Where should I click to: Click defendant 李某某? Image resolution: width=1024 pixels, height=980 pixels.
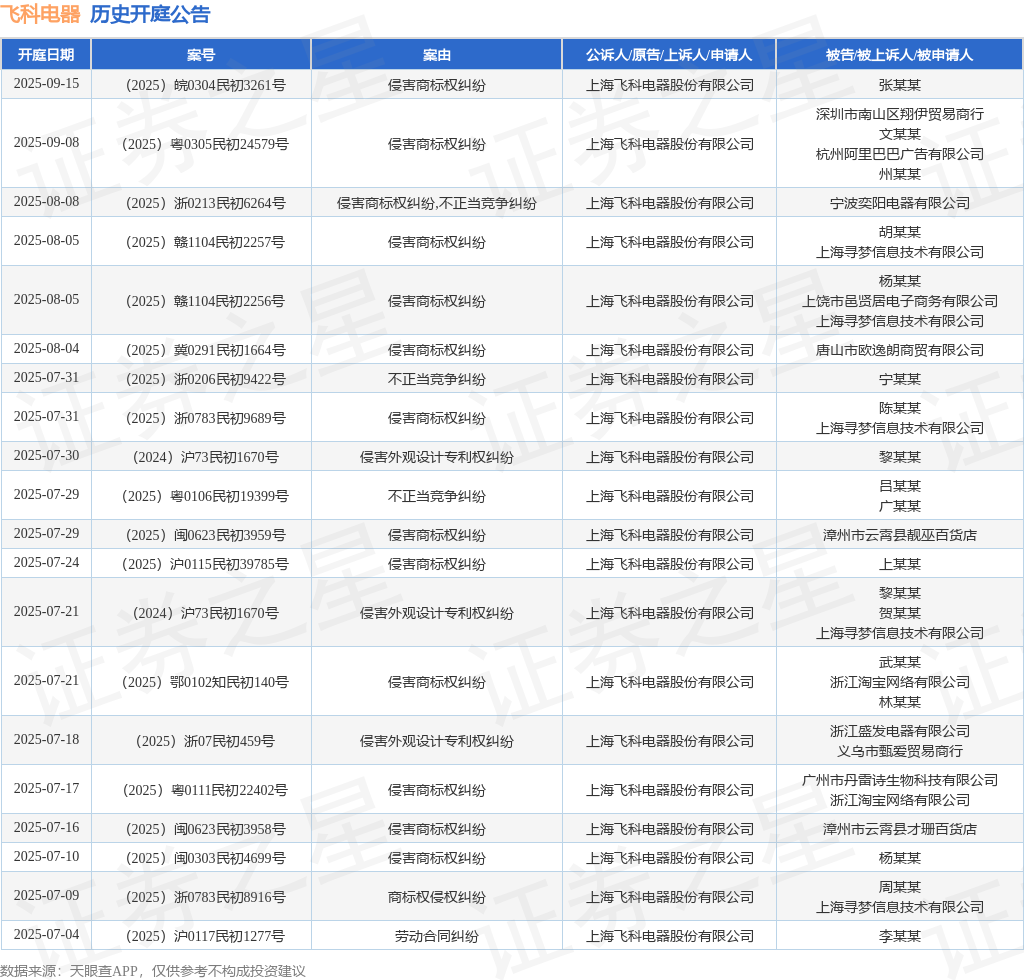(x=899, y=936)
